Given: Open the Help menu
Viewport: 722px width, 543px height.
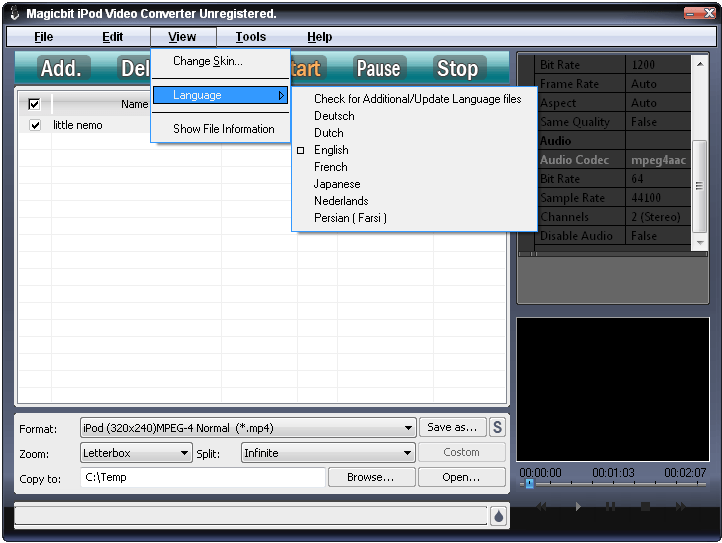Looking at the screenshot, I should 320,36.
